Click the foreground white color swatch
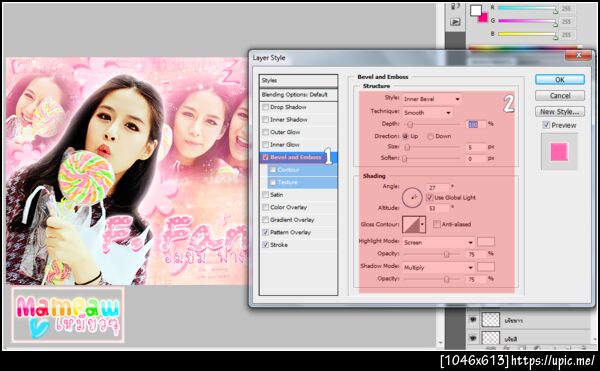Viewport: 600px width, 371px height. (x=476, y=10)
